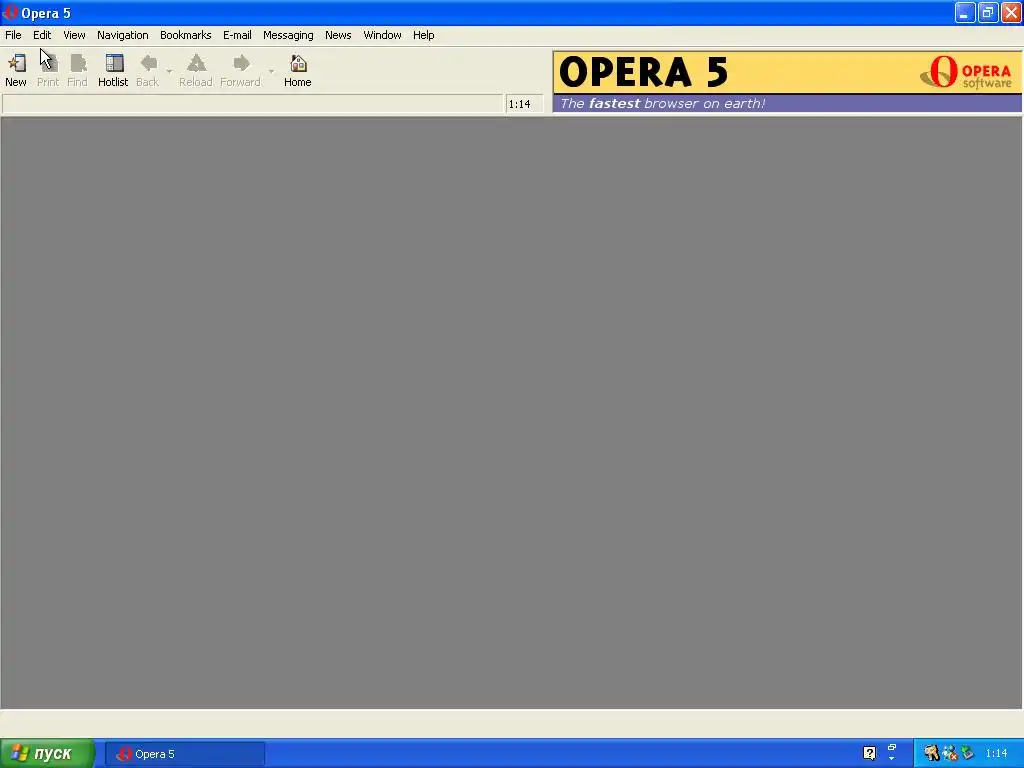Expand the Forward history dropdown arrow
Viewport: 1024px width, 768px height.
[271, 71]
